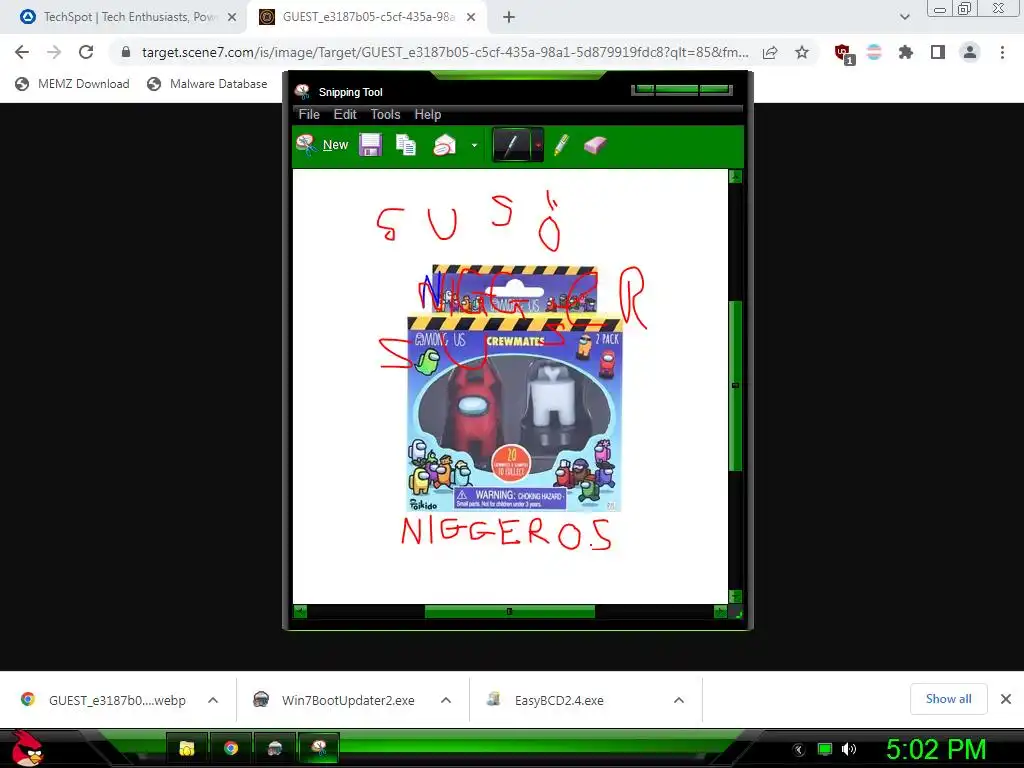Copy the snip to clipboard
The width and height of the screenshot is (1024, 768).
click(406, 144)
